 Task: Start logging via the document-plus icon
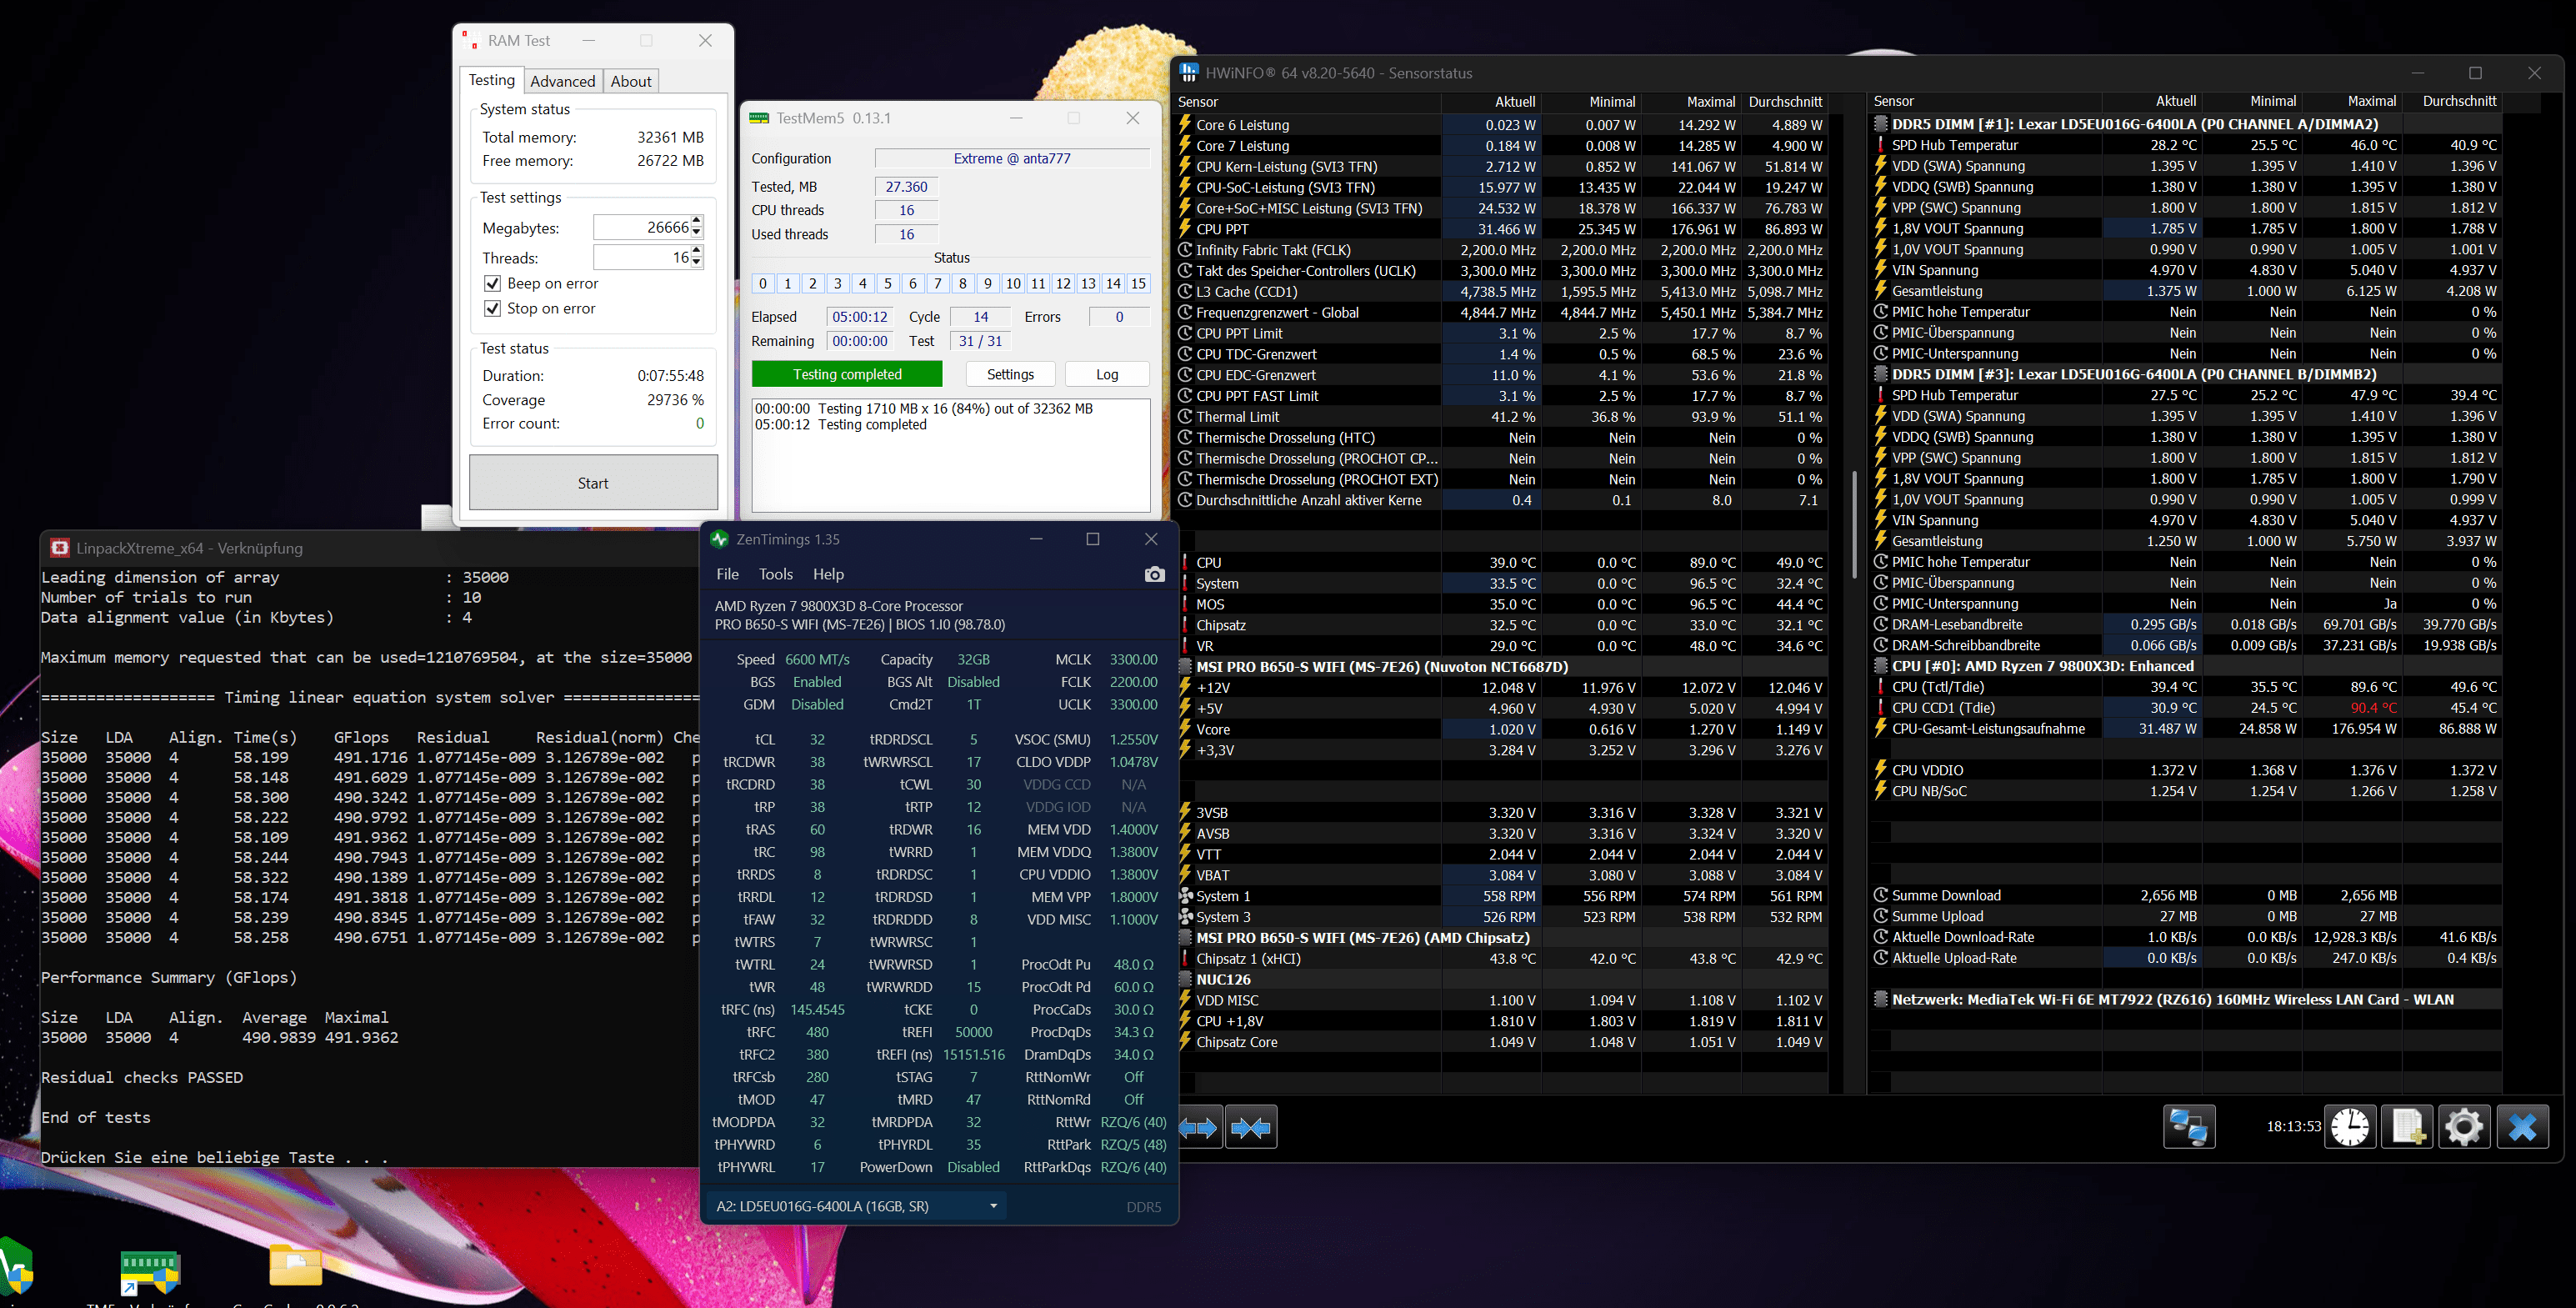pyautogui.click(x=2406, y=1127)
